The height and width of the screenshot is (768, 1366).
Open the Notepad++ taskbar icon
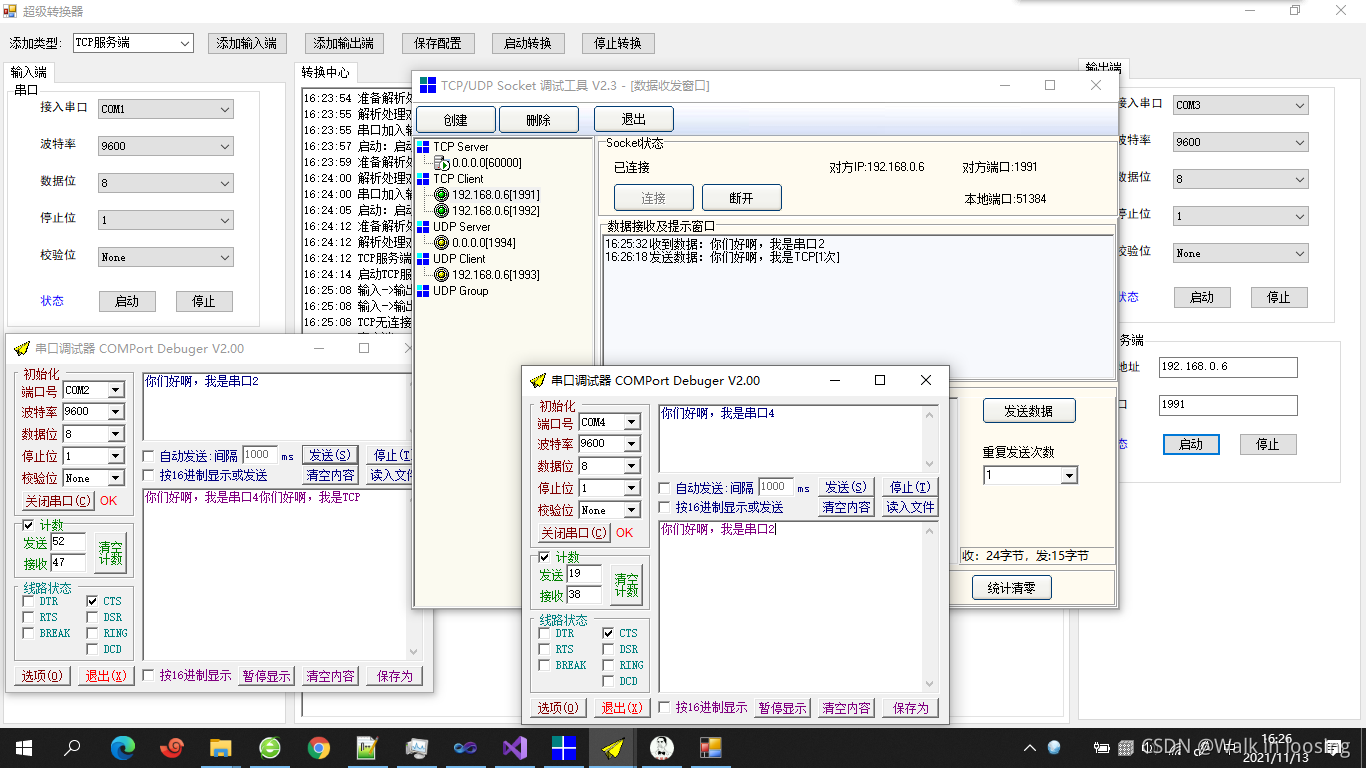click(368, 747)
